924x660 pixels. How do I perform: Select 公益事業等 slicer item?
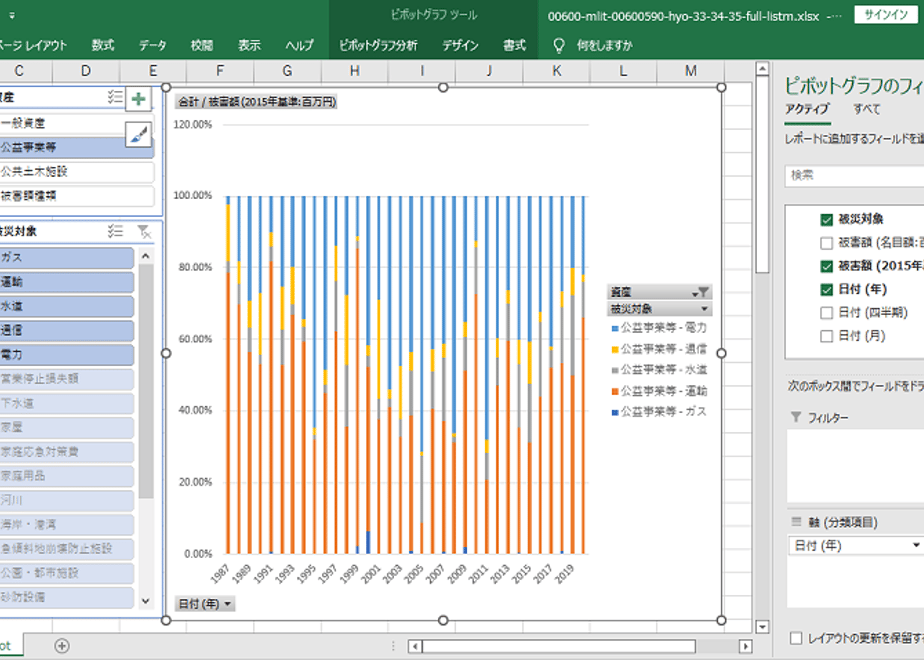click(77, 147)
